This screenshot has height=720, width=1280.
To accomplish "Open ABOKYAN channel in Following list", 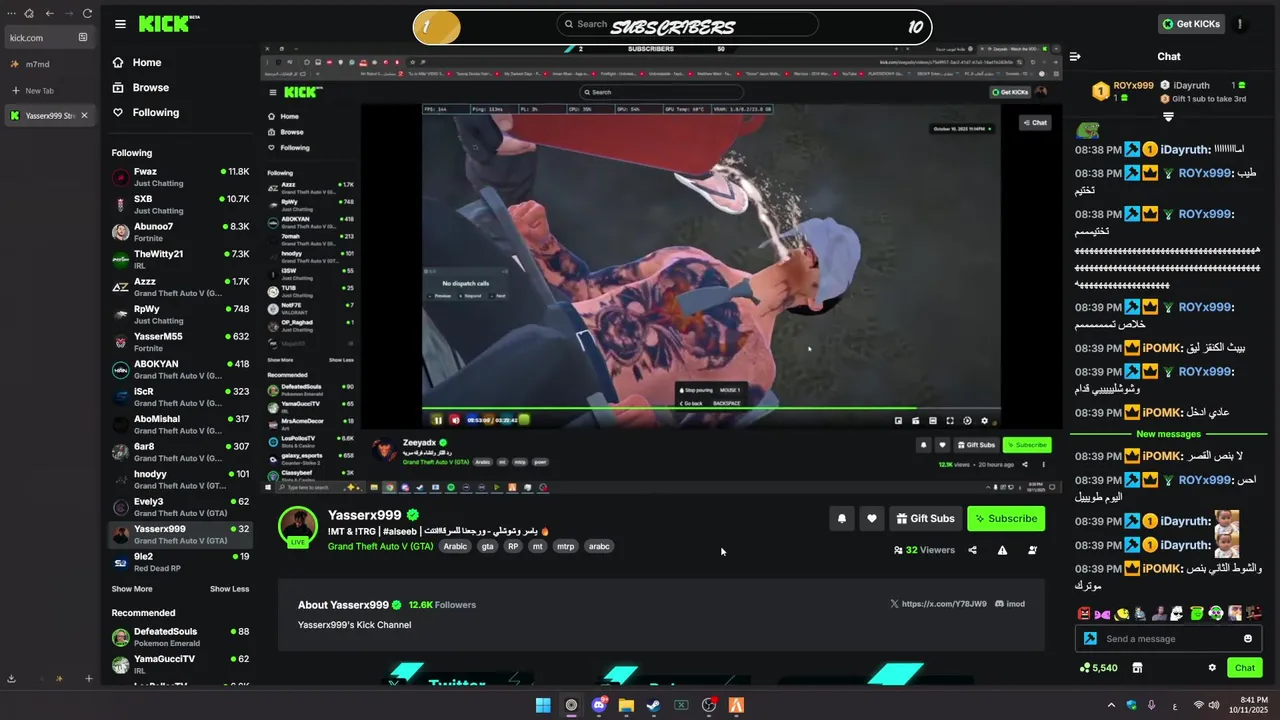I will point(180,369).
